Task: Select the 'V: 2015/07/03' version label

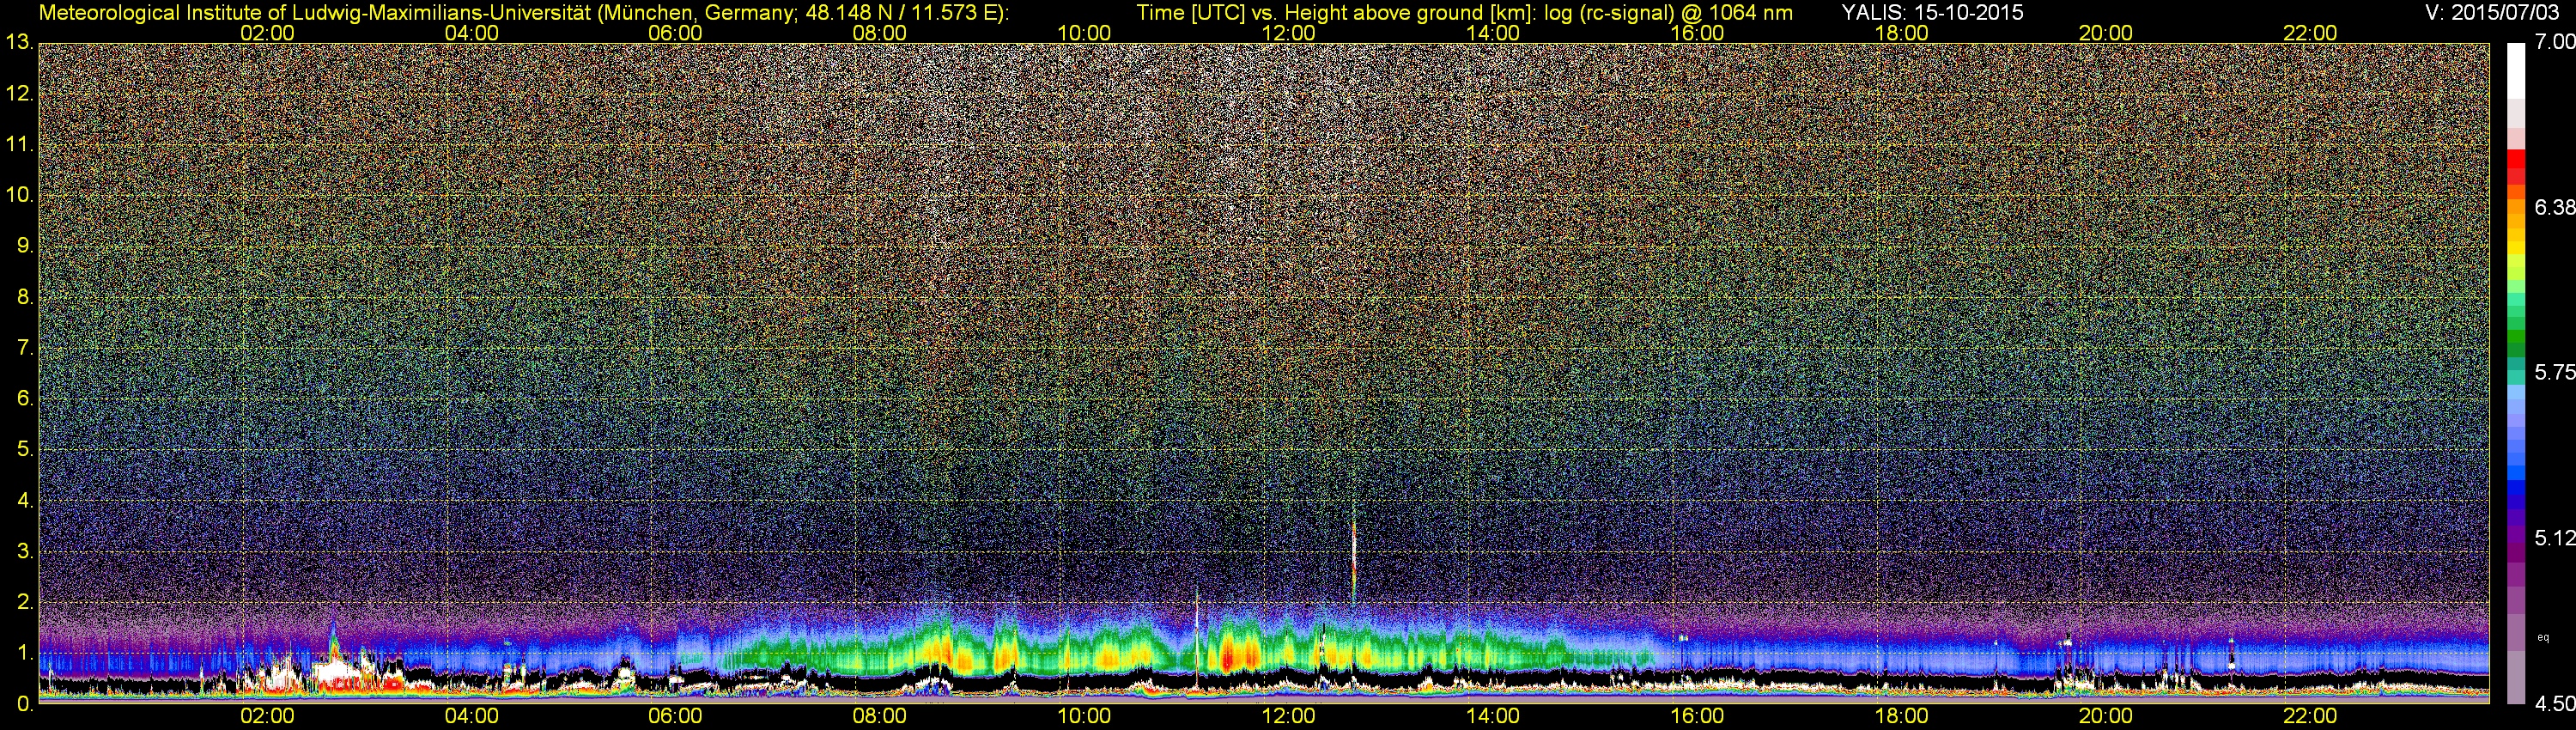Action: click(x=2490, y=12)
